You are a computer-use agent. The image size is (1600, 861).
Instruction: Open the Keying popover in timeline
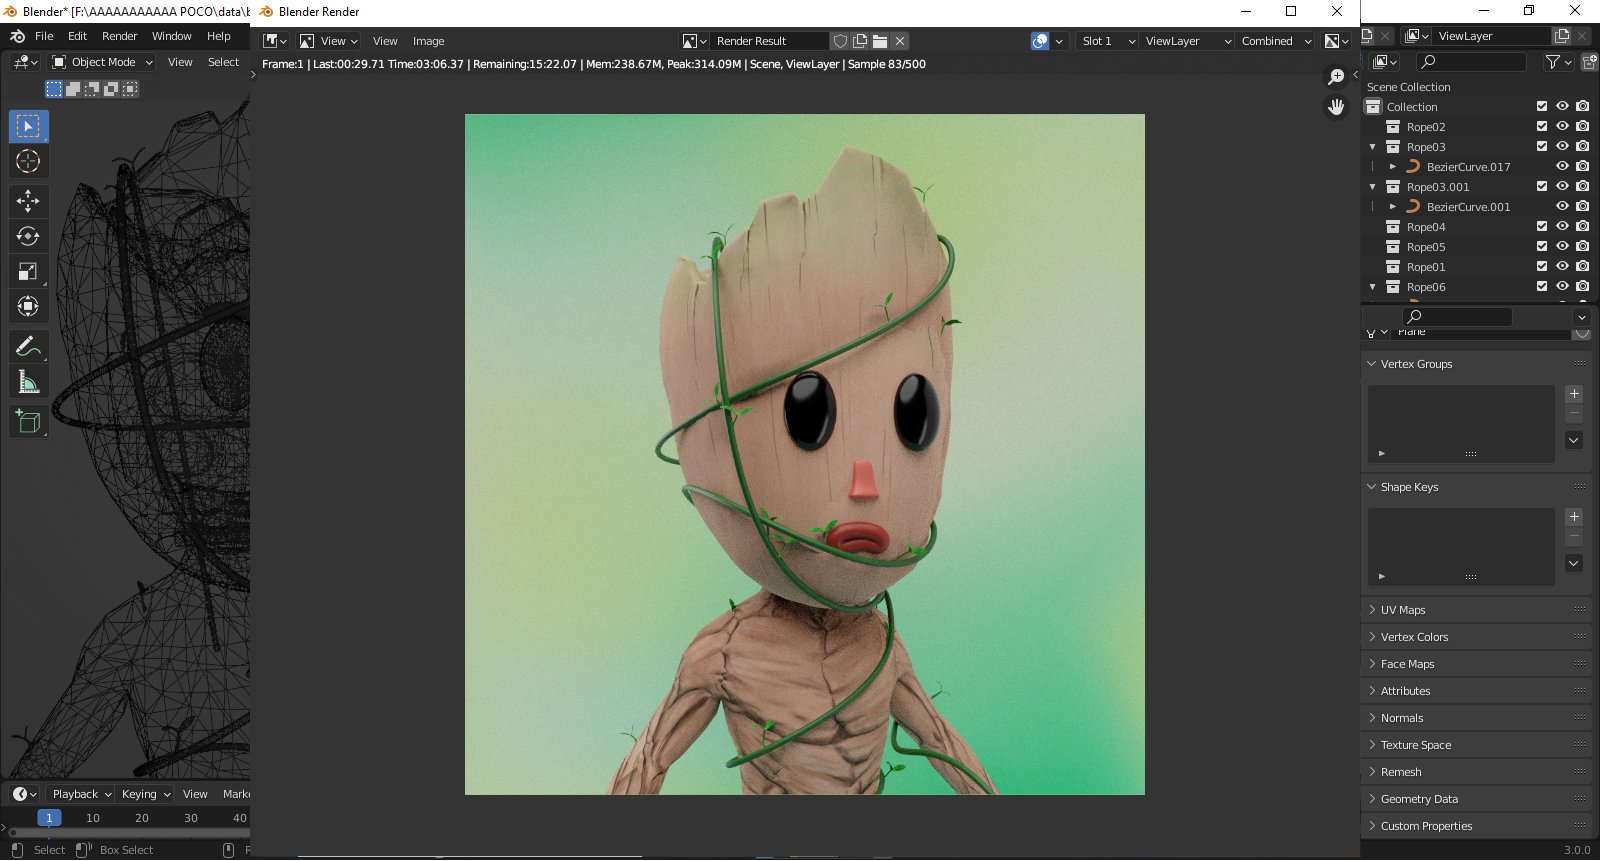click(145, 794)
